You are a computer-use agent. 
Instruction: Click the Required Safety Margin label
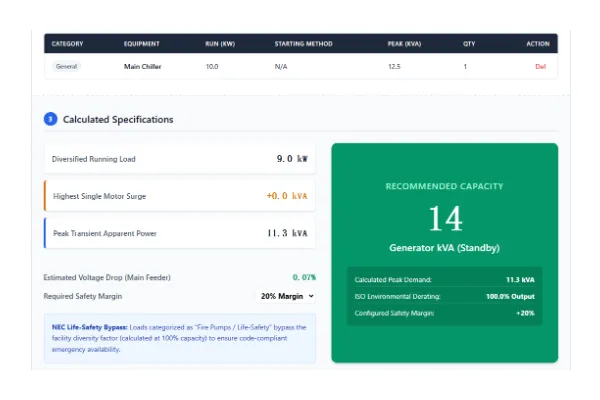click(x=83, y=296)
